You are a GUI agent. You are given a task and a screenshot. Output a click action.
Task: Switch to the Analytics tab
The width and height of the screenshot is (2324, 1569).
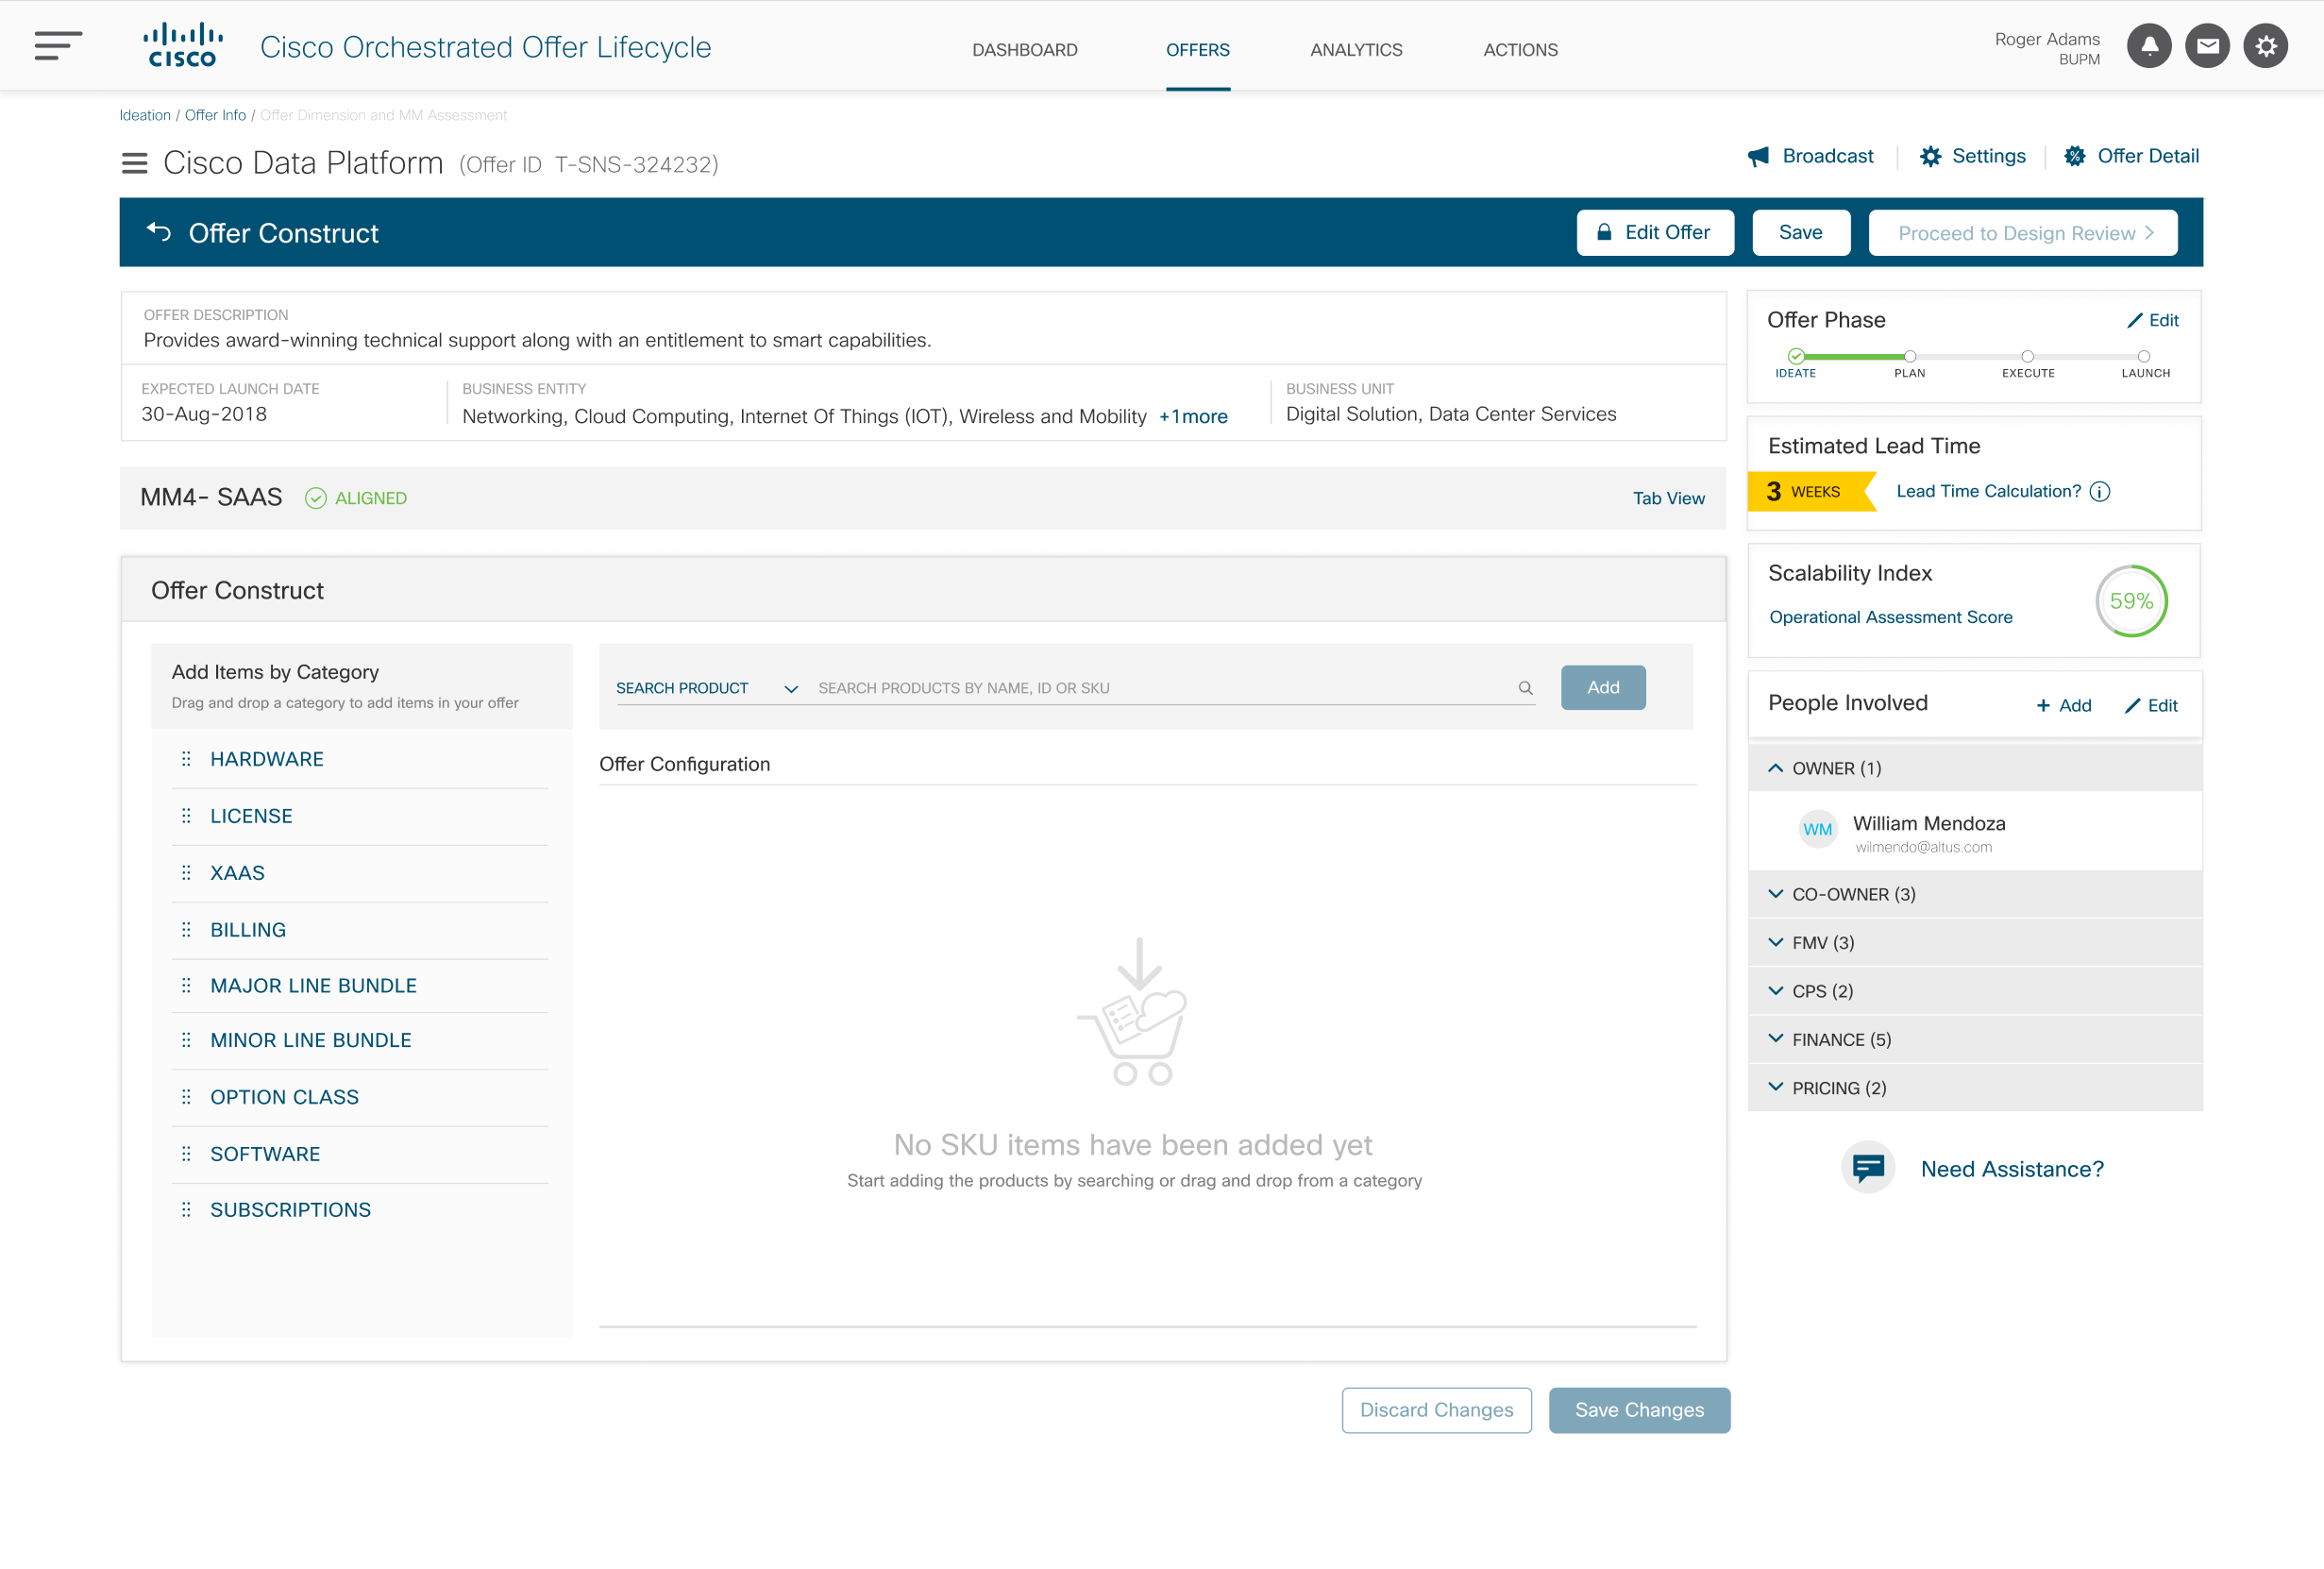[1356, 49]
